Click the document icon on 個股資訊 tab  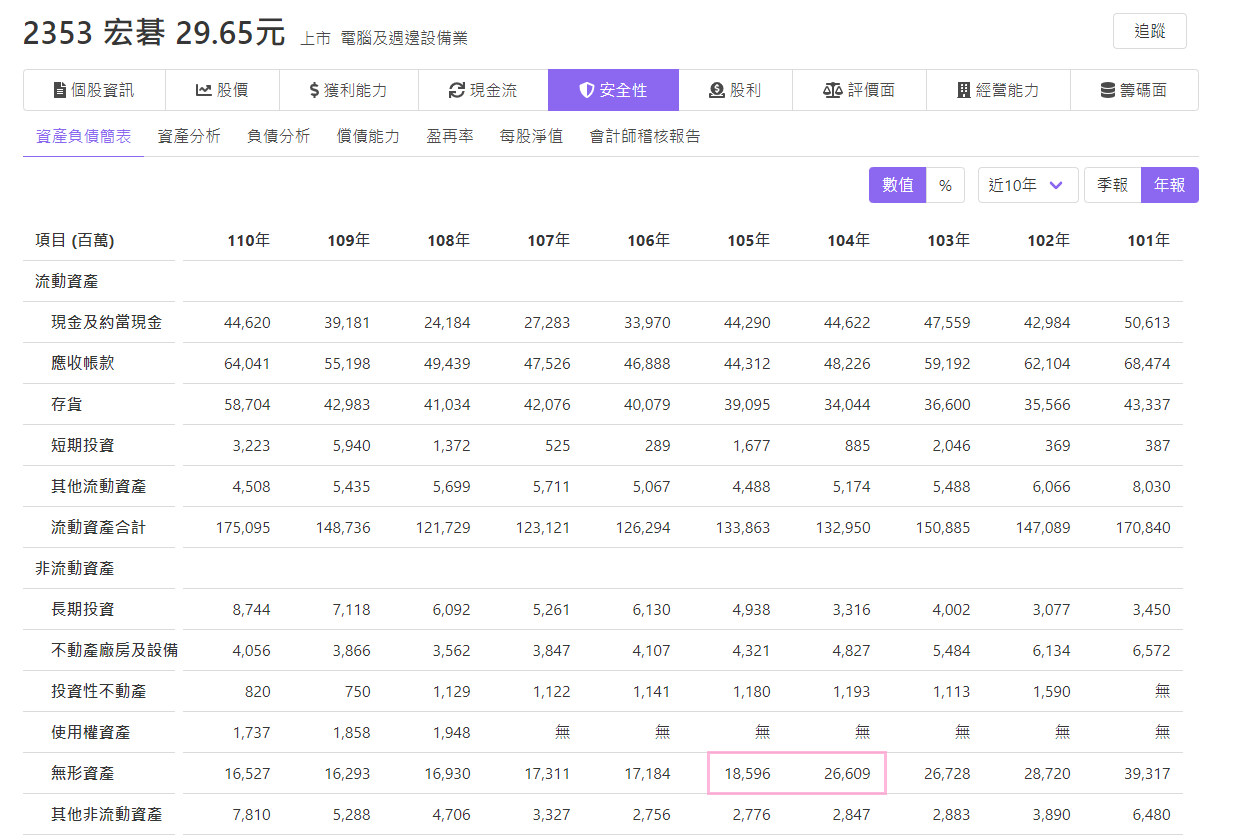[x=60, y=90]
